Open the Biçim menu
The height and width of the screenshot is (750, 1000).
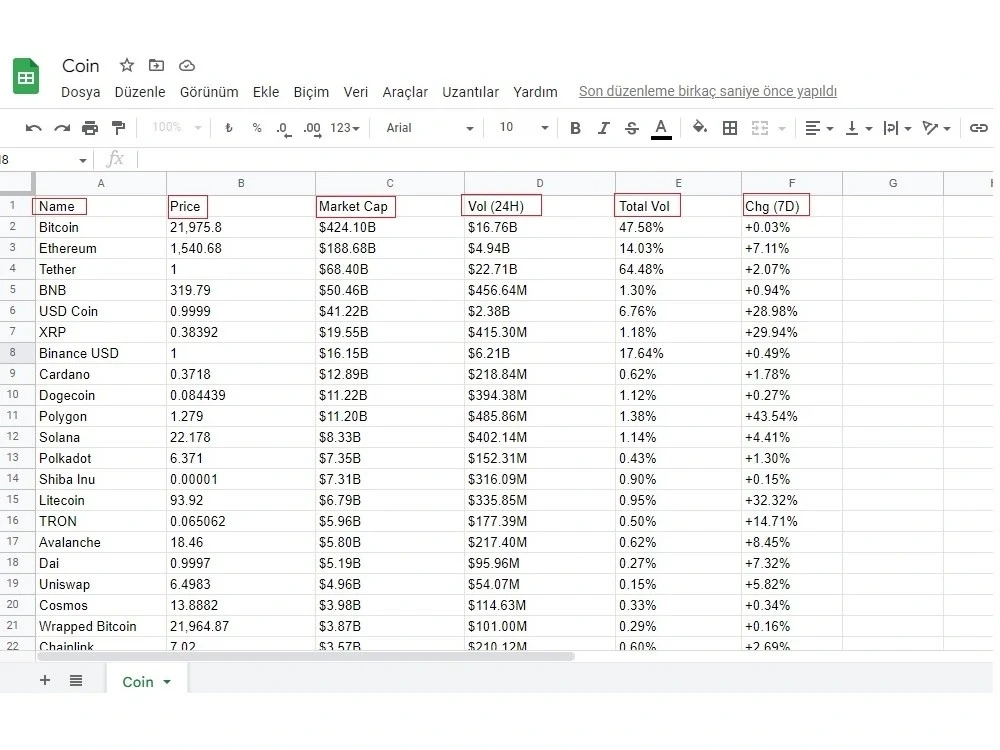click(x=311, y=92)
